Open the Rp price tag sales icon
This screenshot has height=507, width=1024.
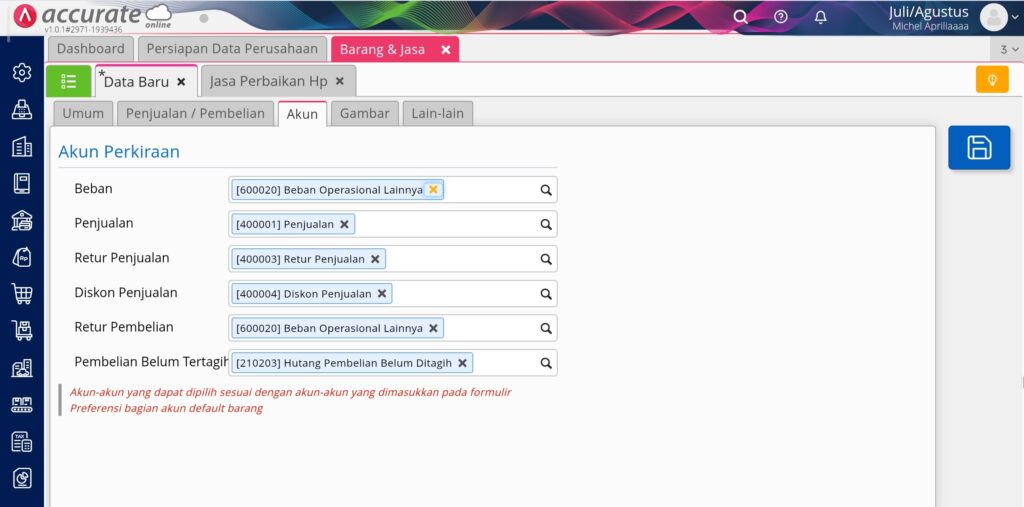22,257
